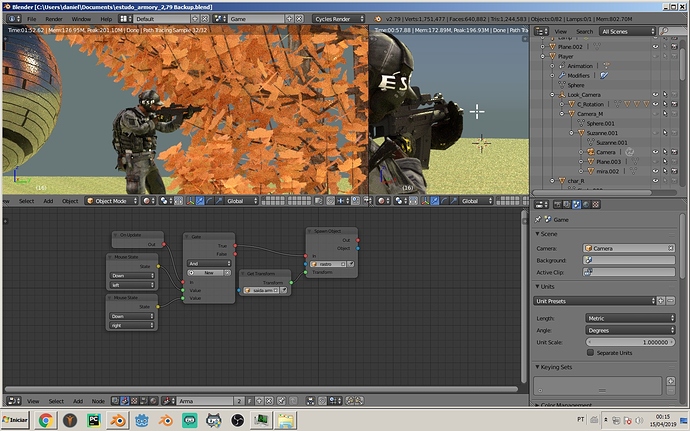The image size is (690, 431).
Task: Click the node editor Node menu
Action: [98, 401]
